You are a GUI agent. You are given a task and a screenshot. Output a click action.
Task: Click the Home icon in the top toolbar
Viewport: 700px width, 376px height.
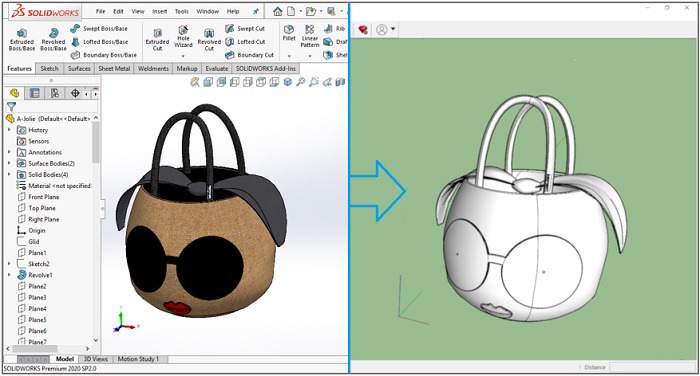277,11
